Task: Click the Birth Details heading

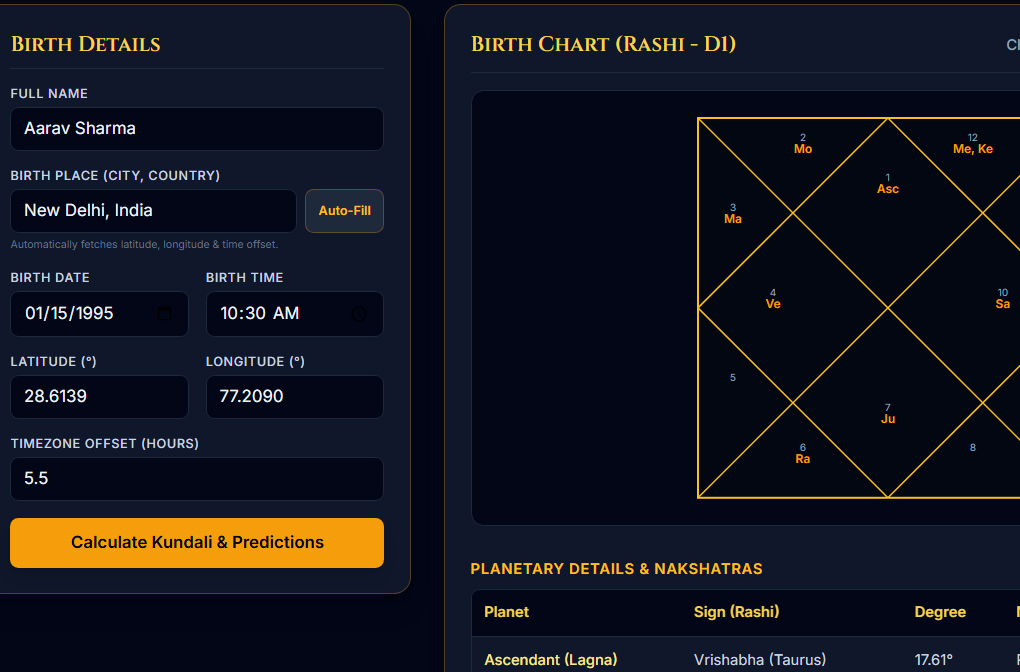Action: click(86, 44)
